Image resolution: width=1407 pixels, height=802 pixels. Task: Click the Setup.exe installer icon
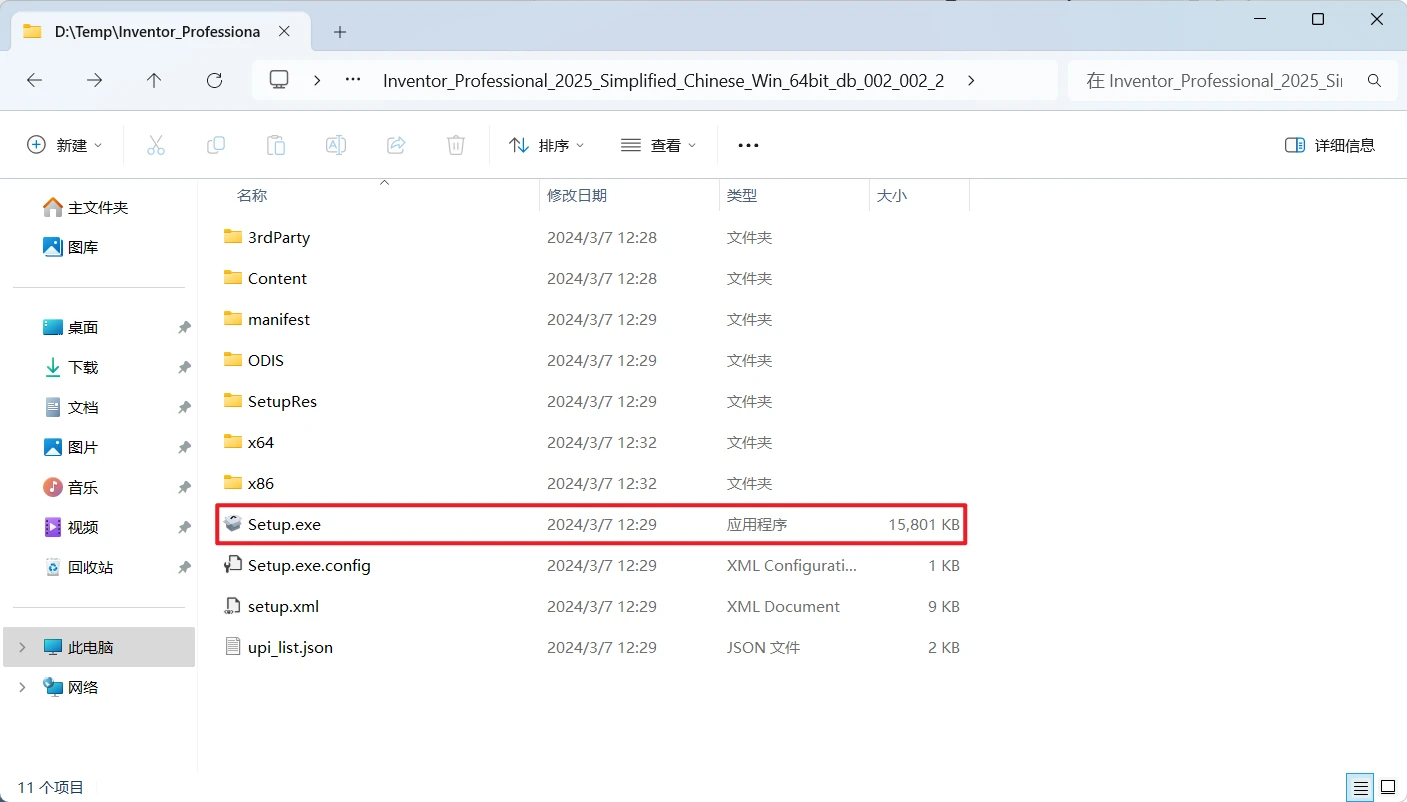tap(233, 524)
